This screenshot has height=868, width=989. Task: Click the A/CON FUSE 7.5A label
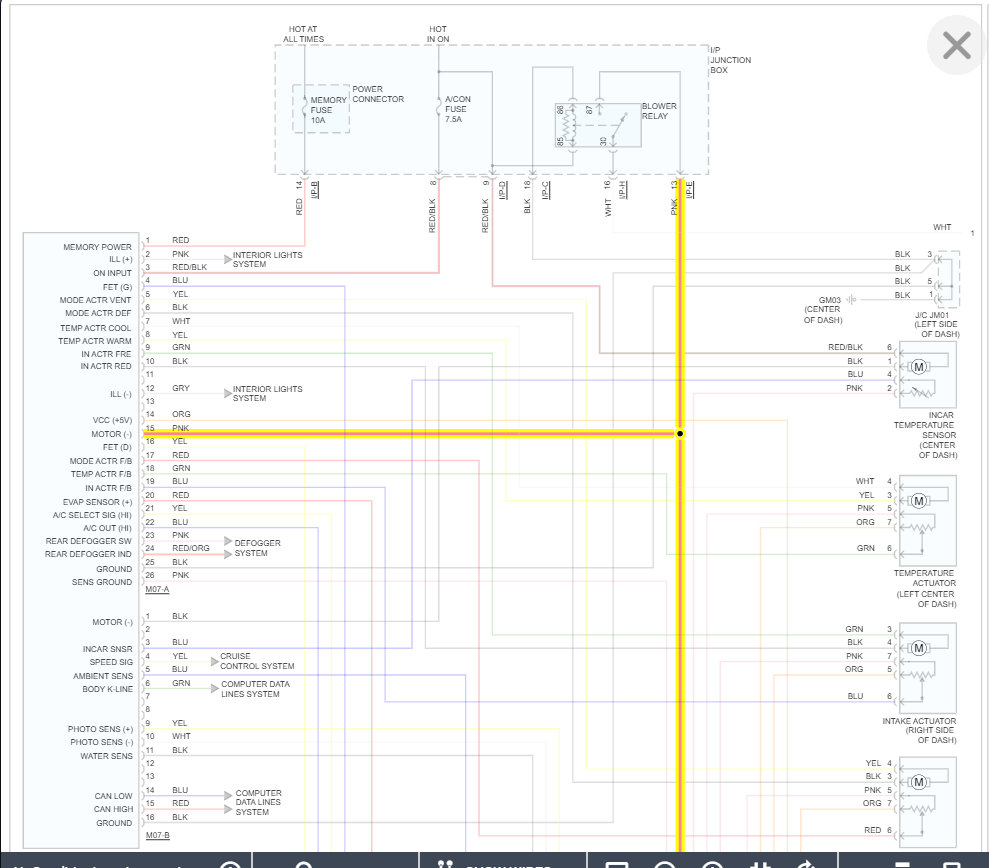click(457, 109)
